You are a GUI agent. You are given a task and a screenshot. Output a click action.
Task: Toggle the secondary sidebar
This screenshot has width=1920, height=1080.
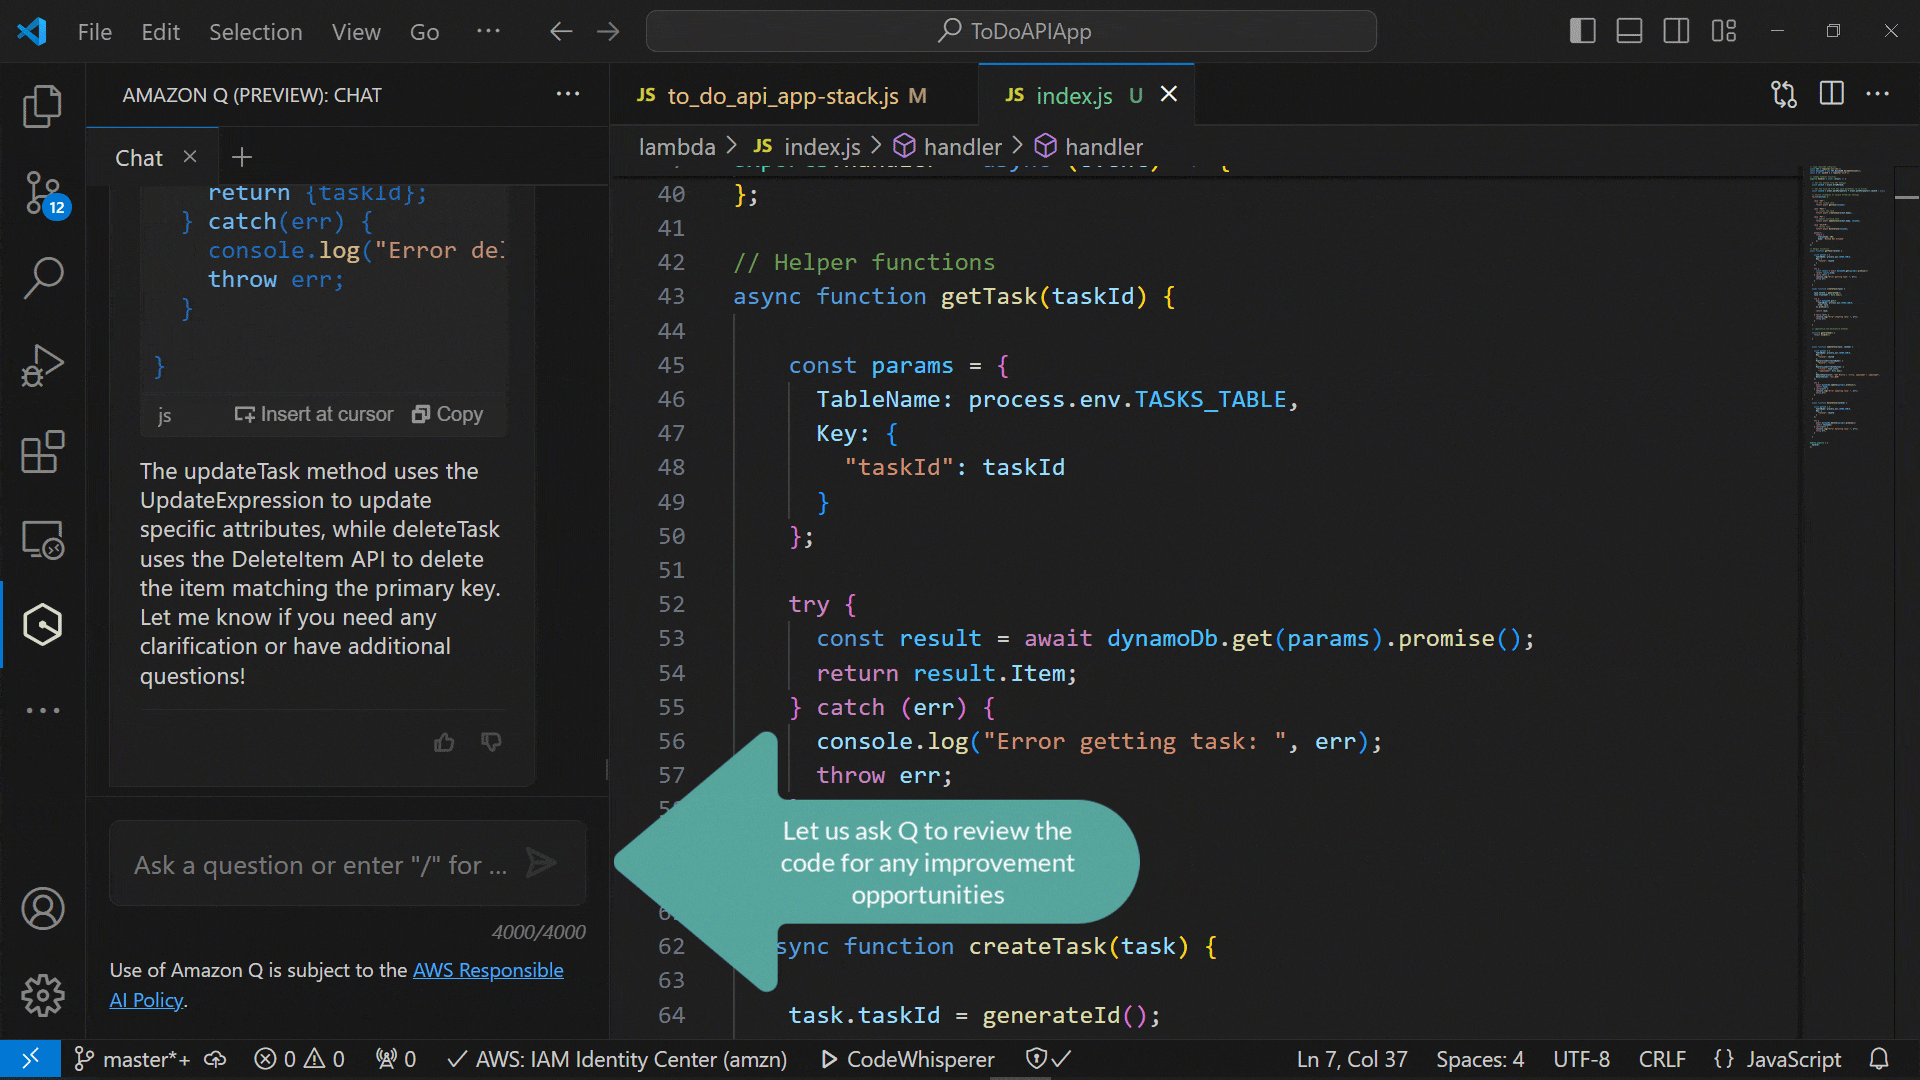point(1676,31)
